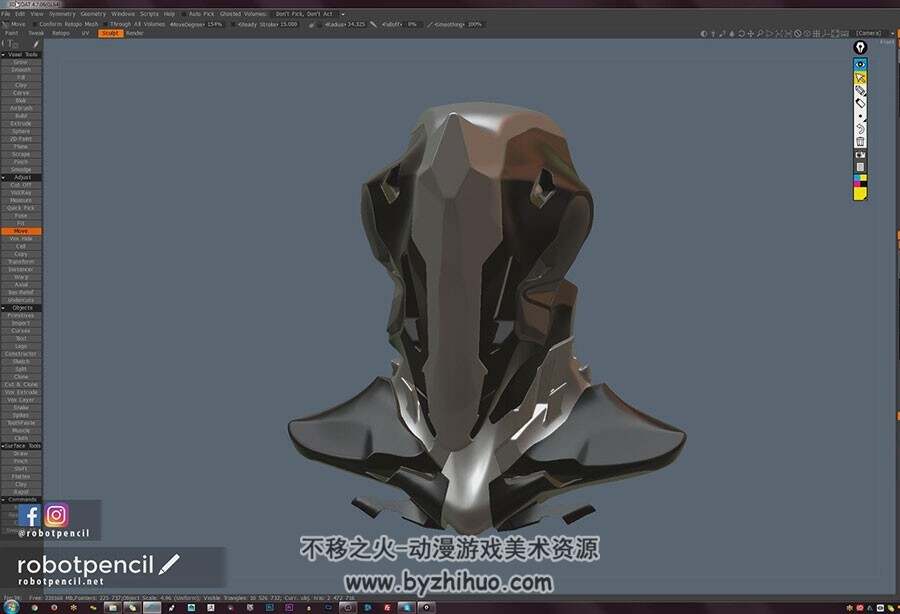The width and height of the screenshot is (900, 614).
Task: Pick the pencil icon in annotation toolbar
Action: [860, 90]
